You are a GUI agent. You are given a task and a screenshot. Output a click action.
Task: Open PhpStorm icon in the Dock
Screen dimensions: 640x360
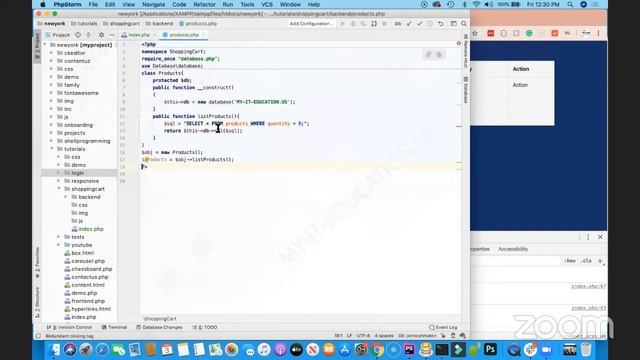point(409,350)
